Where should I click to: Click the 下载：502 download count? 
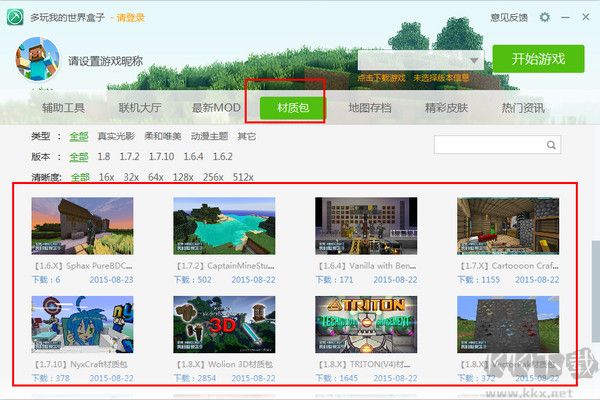click(x=192, y=280)
